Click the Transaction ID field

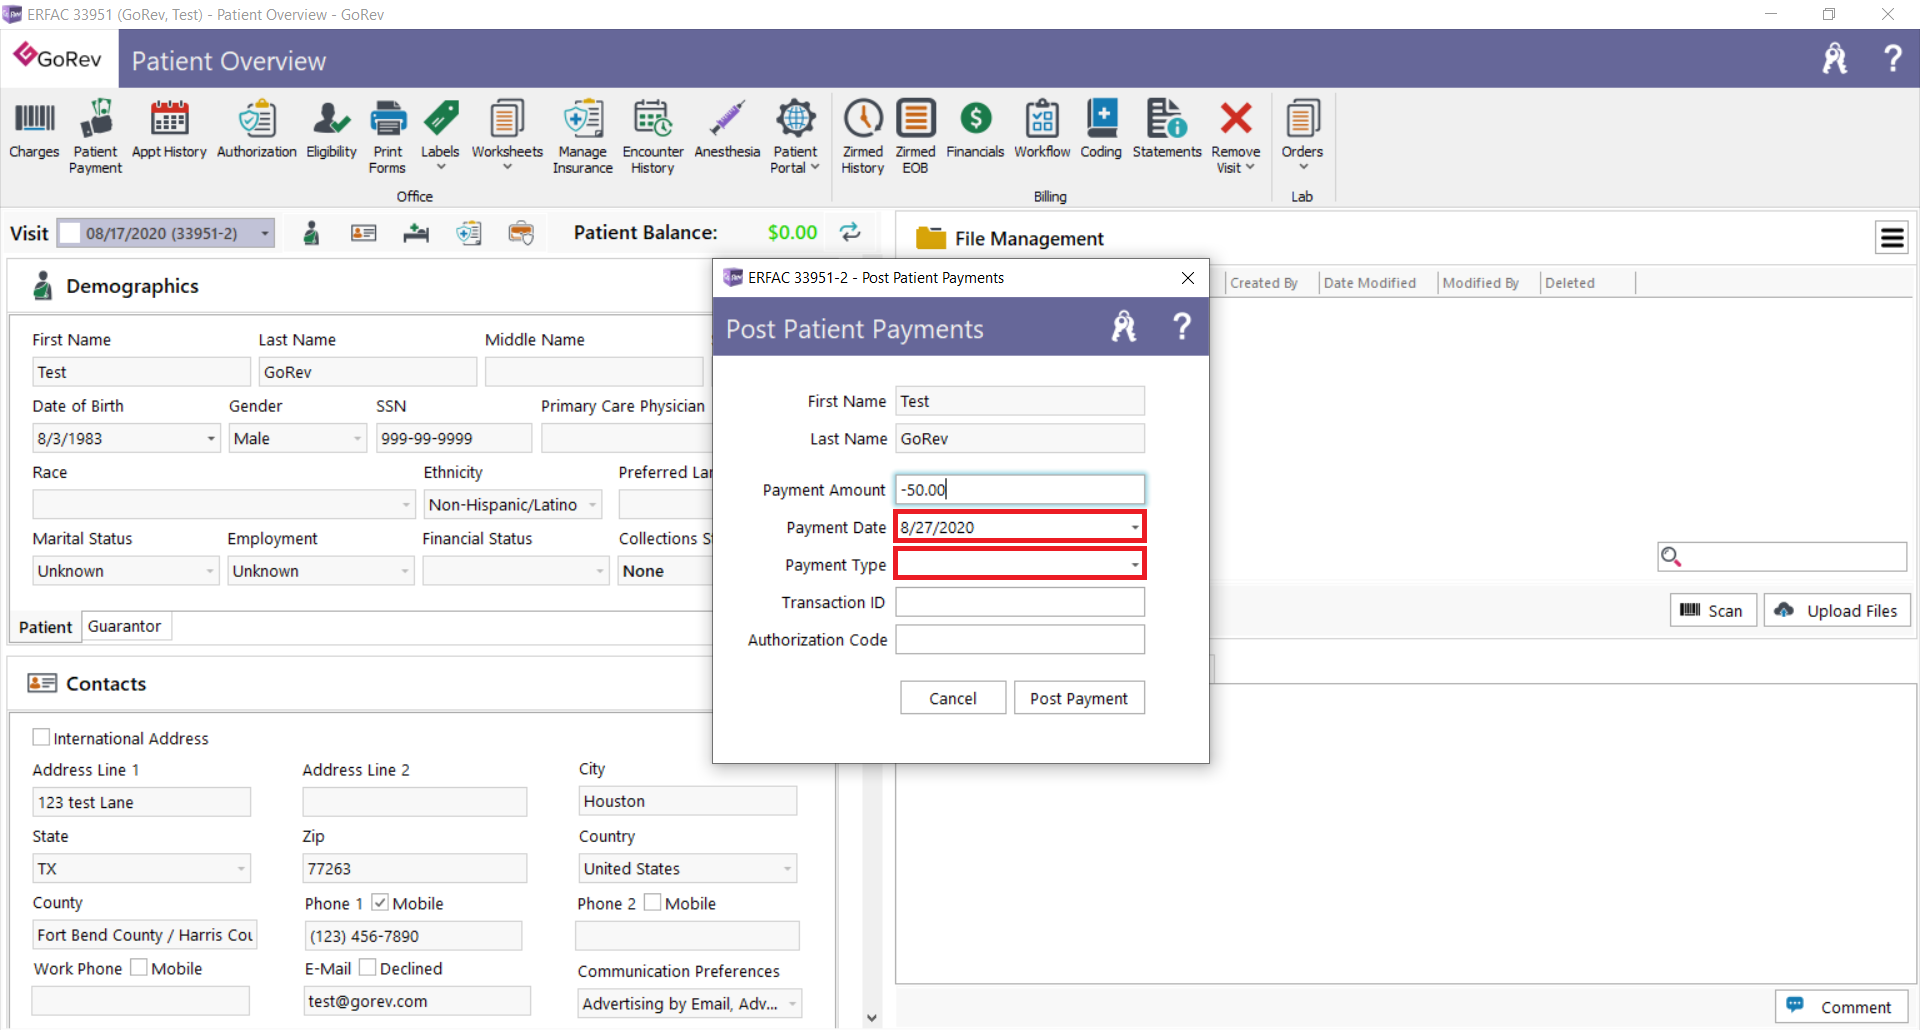(1020, 602)
